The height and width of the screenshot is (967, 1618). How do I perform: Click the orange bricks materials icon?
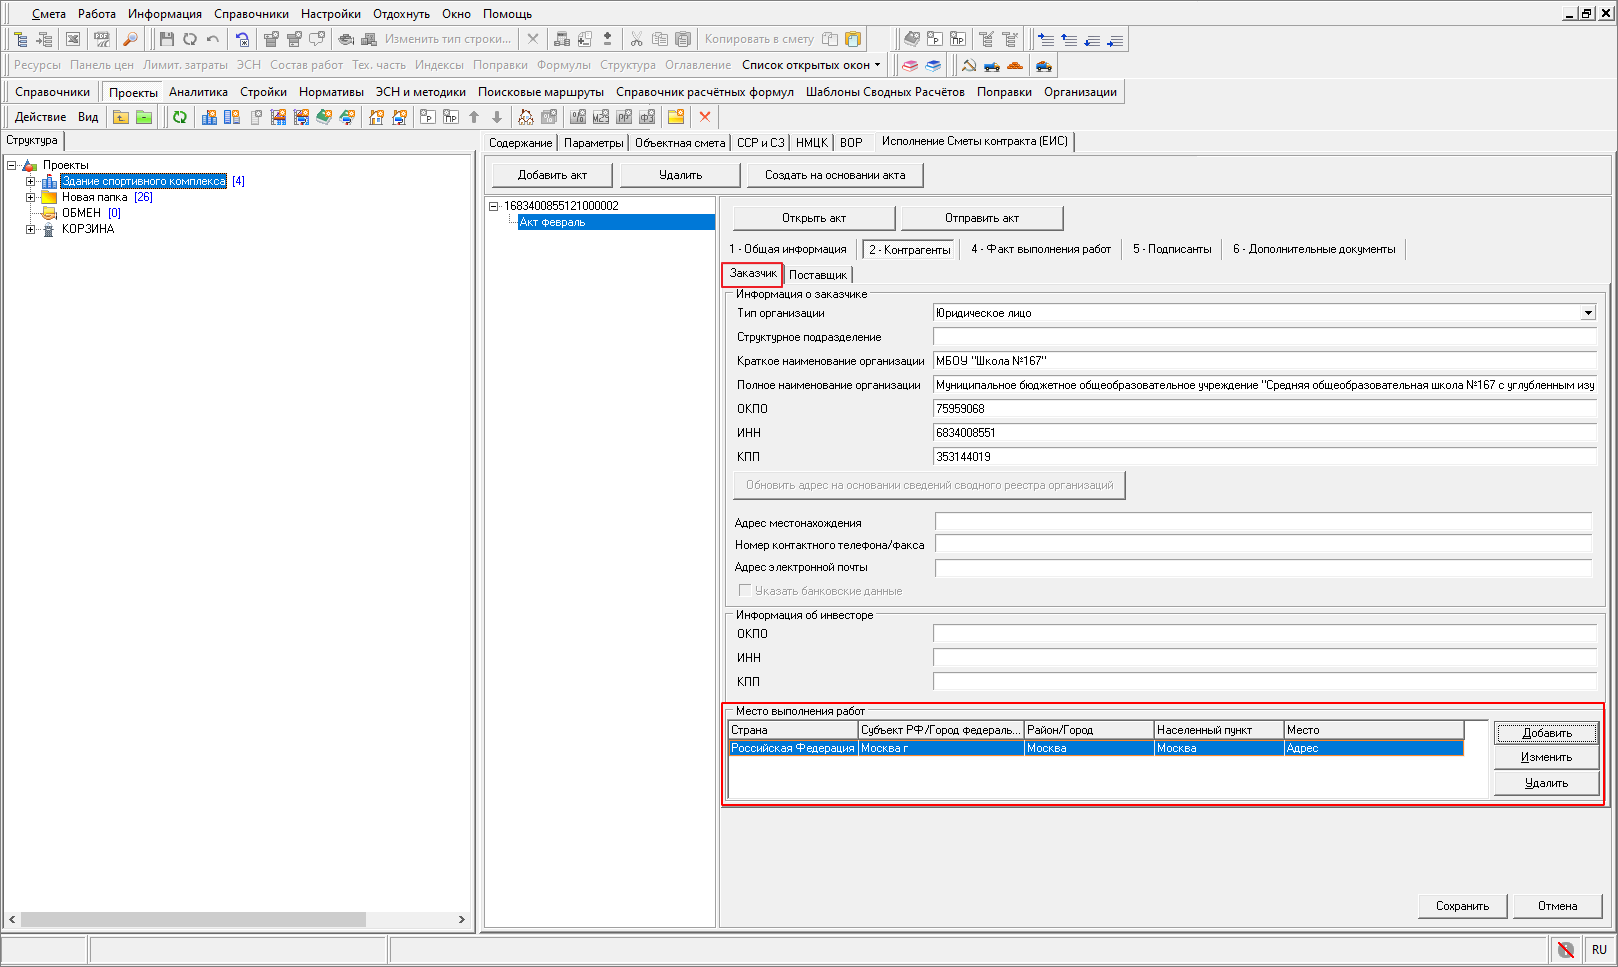(1015, 66)
